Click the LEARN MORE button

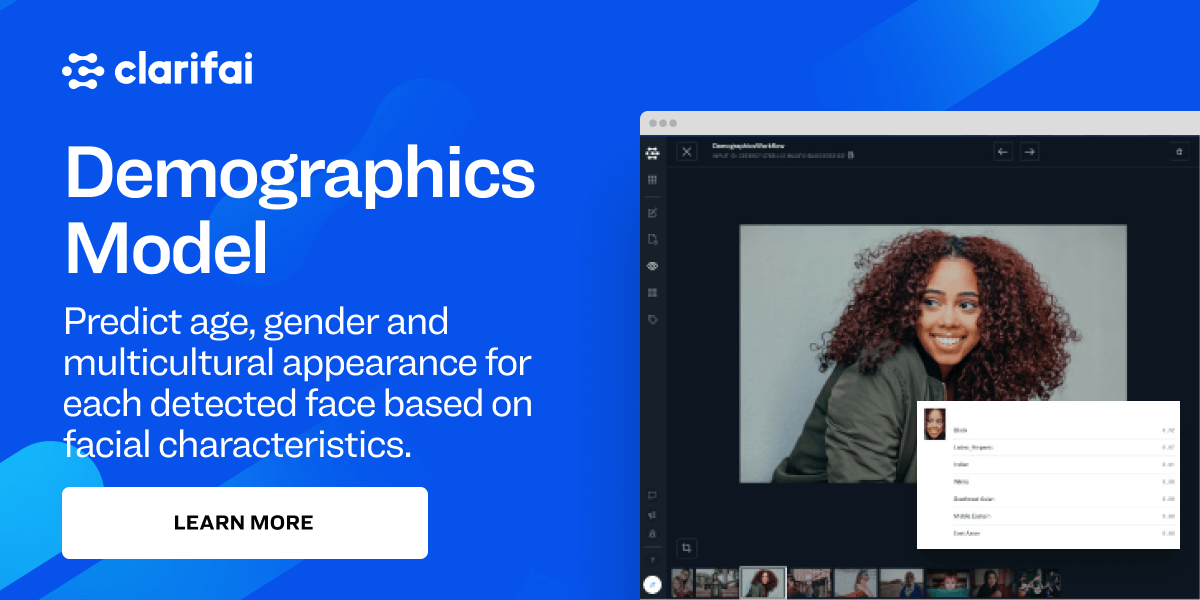coord(244,522)
